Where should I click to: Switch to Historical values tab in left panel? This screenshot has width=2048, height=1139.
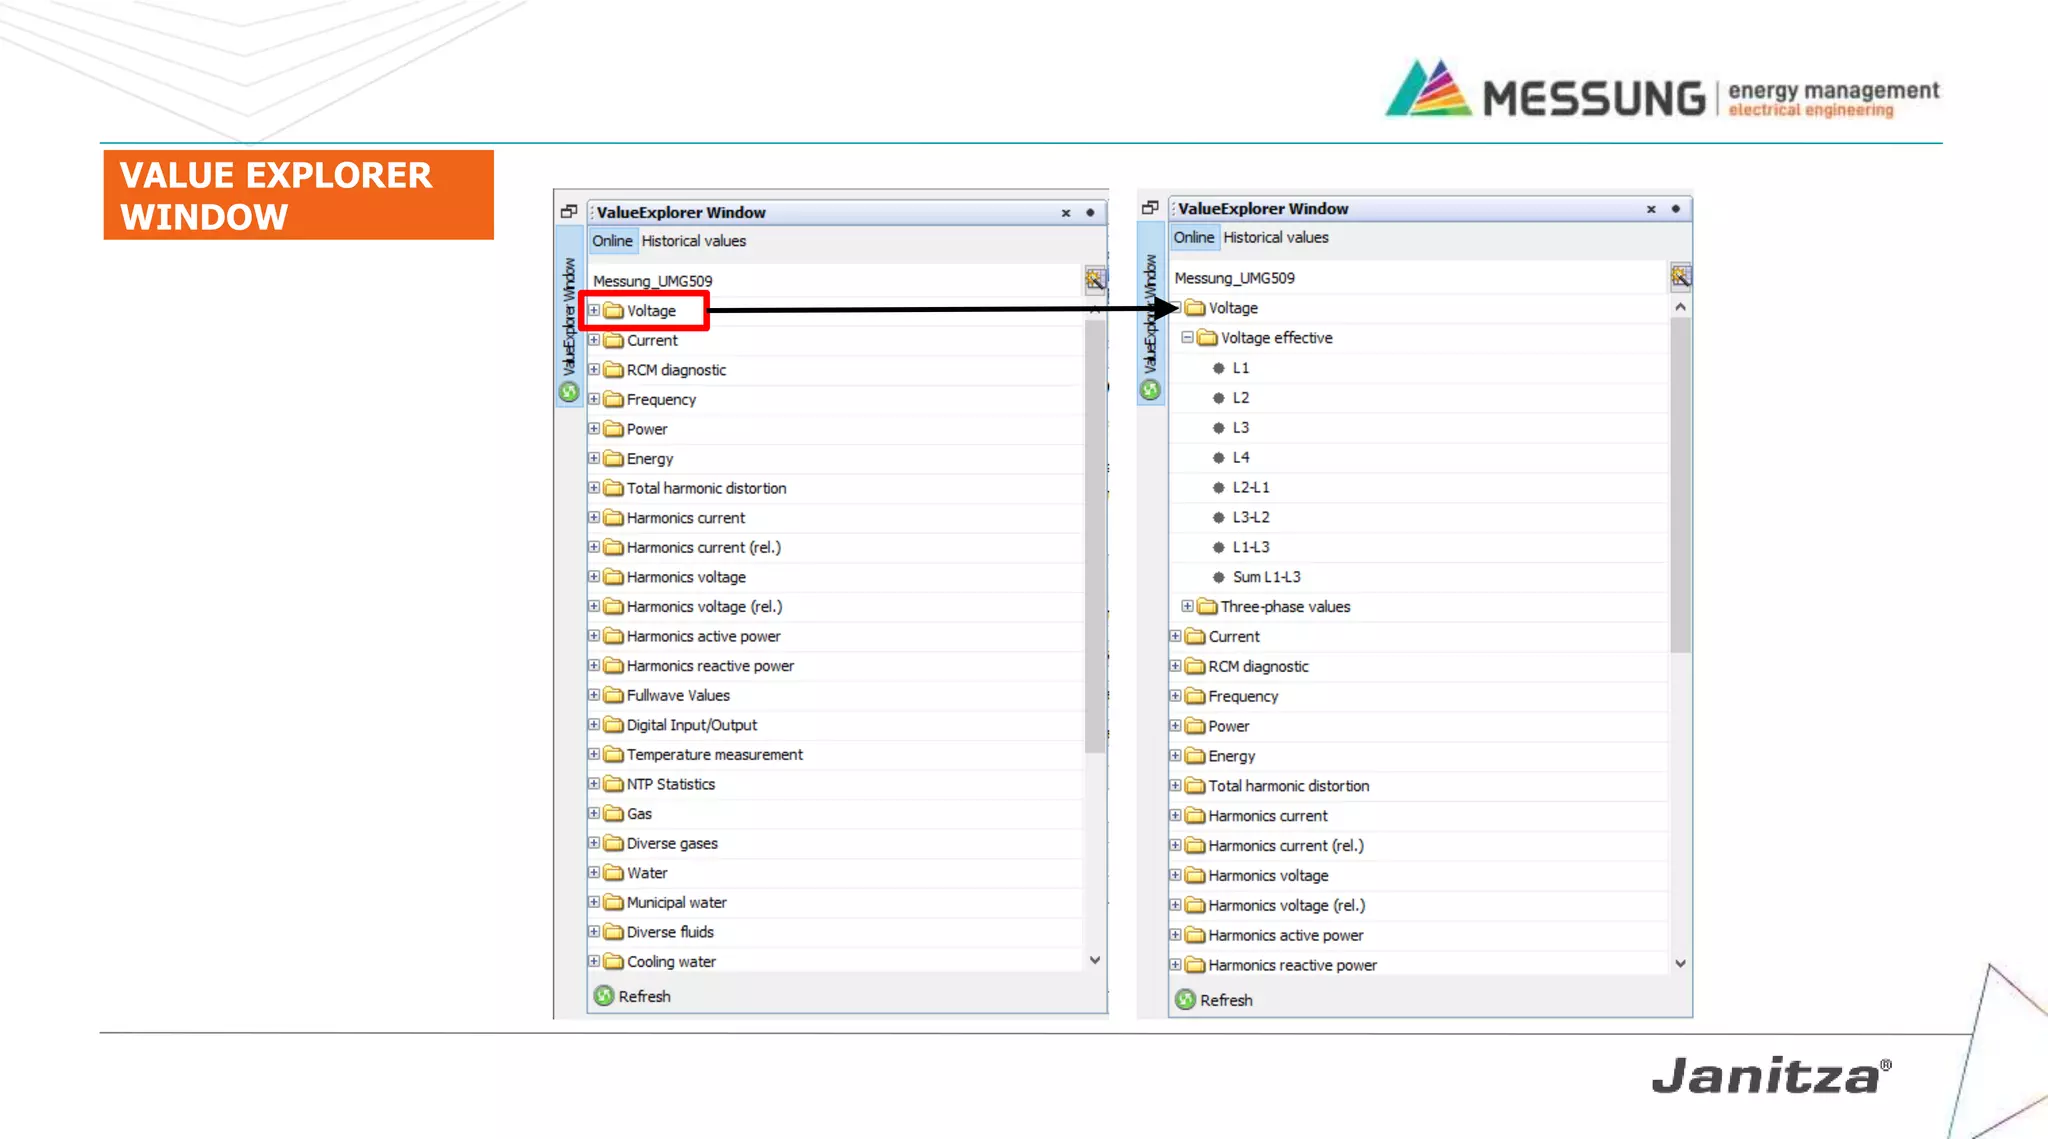(x=693, y=241)
